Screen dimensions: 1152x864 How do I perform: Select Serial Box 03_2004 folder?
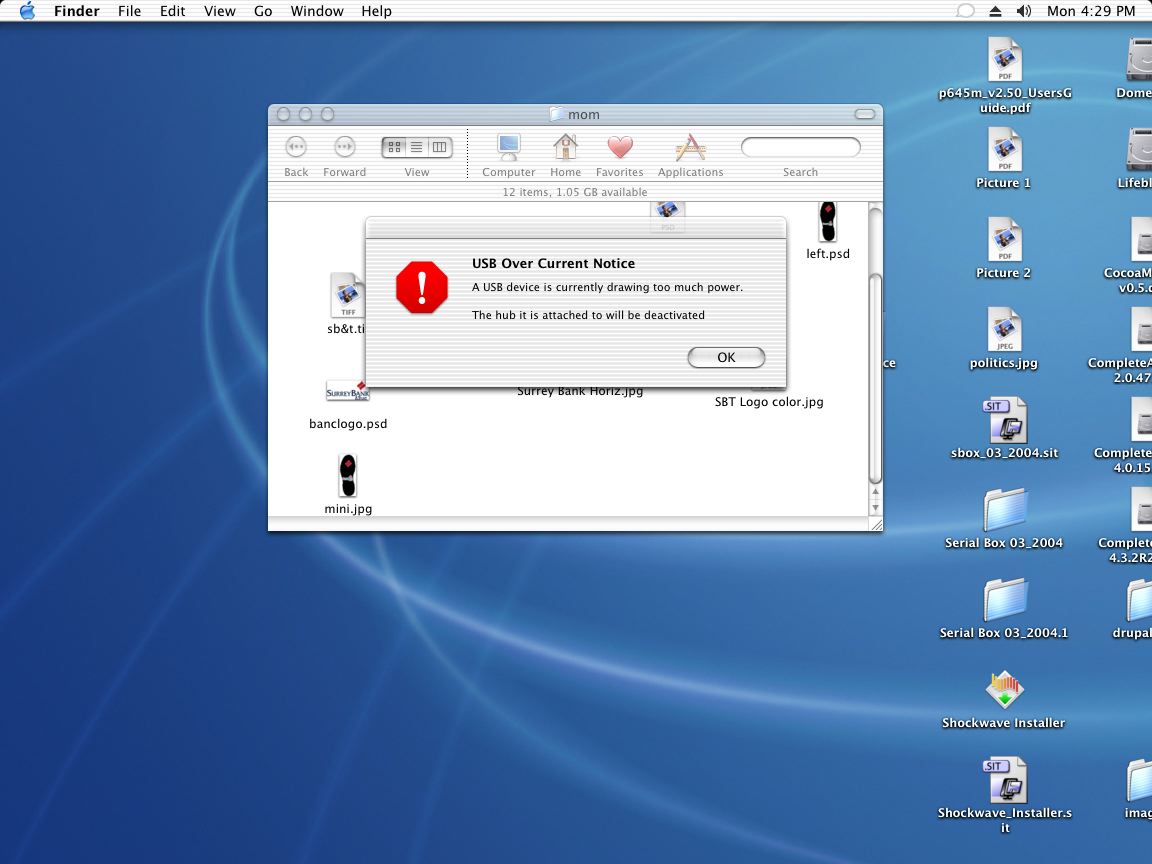pyautogui.click(x=1004, y=519)
